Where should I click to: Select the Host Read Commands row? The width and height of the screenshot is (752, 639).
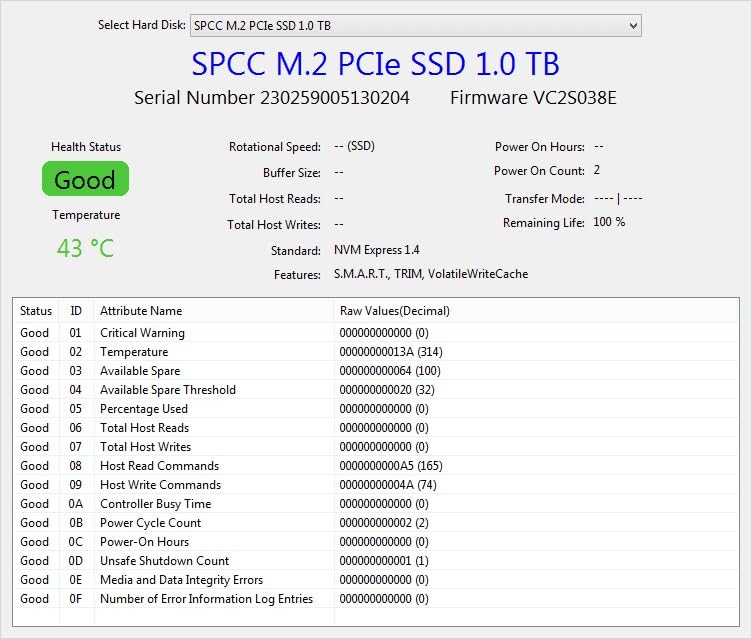[x=376, y=466]
